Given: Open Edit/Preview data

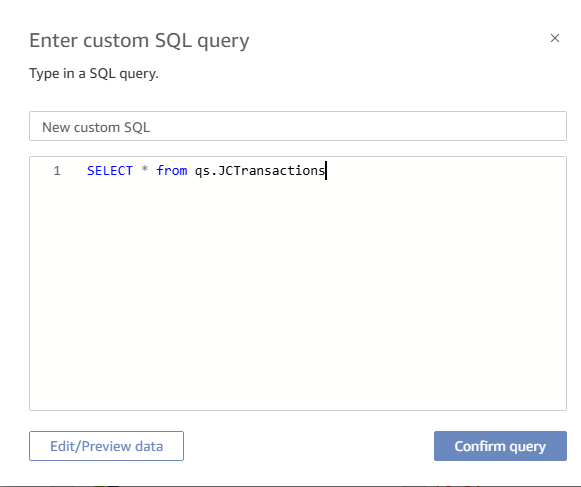Looking at the screenshot, I should pos(106,446).
